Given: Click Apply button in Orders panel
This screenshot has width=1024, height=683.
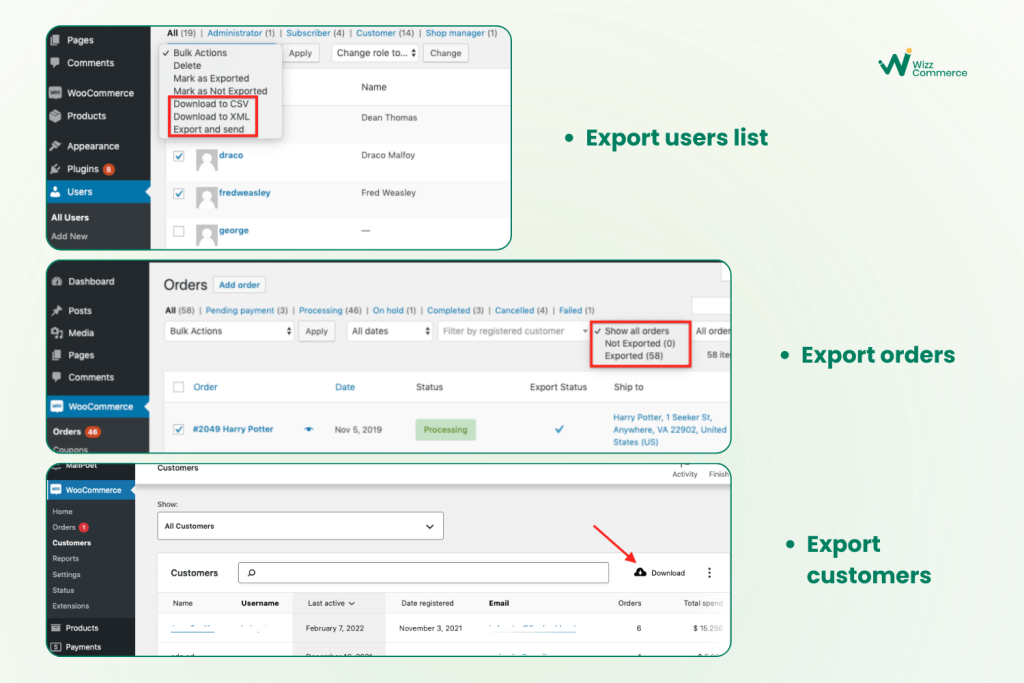Looking at the screenshot, I should coord(317,331).
